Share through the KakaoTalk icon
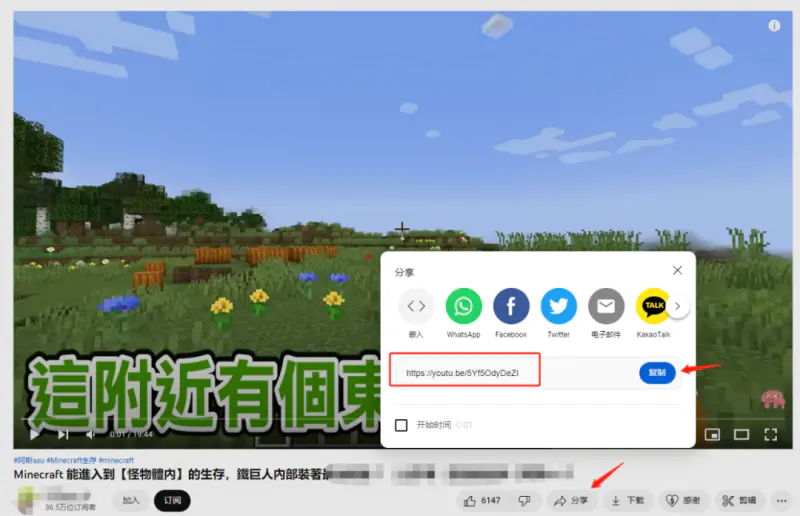800x516 pixels. coord(653,306)
